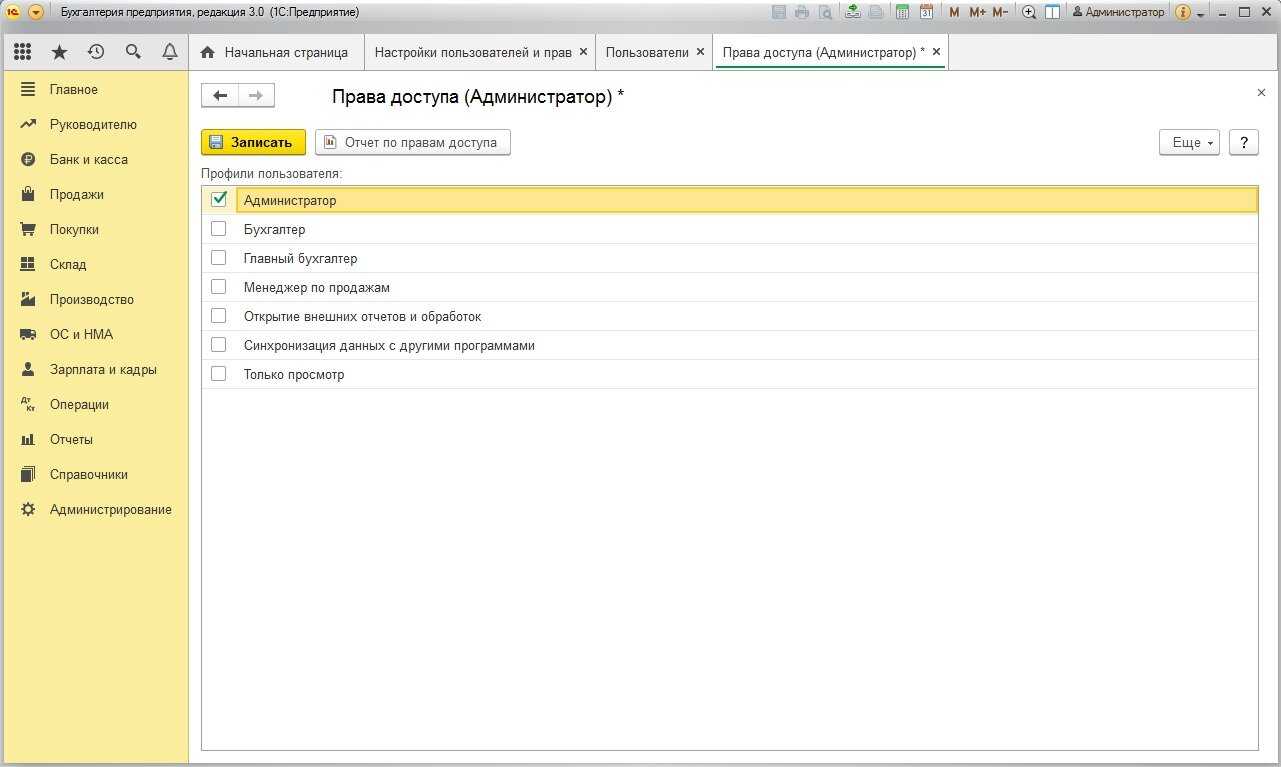The image size is (1281, 767).
Task: Click the Зарплата и кадры person icon
Action: tap(28, 369)
